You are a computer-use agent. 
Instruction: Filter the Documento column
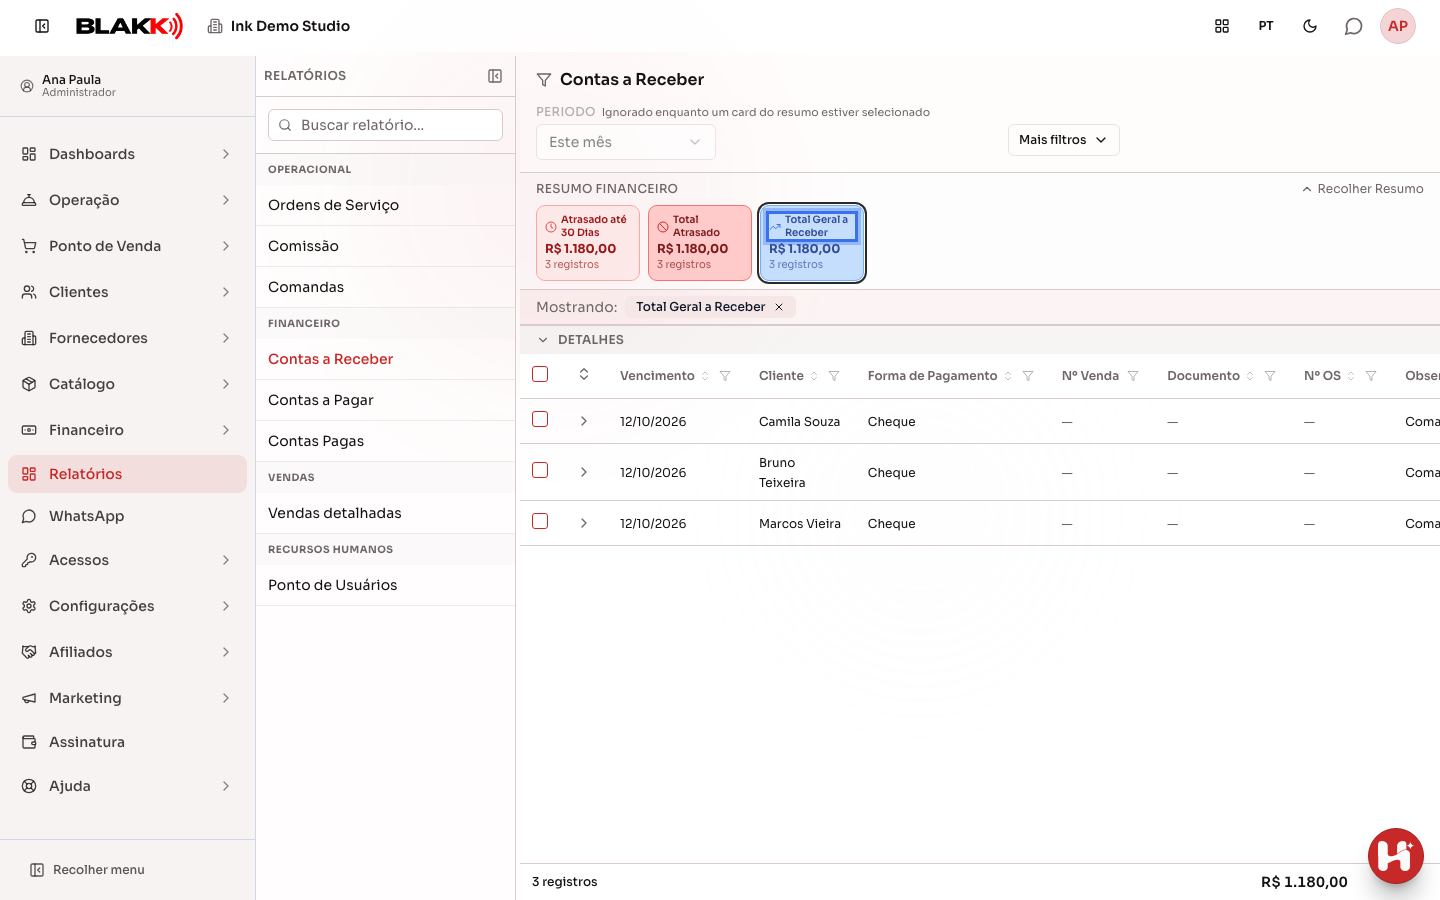1270,376
